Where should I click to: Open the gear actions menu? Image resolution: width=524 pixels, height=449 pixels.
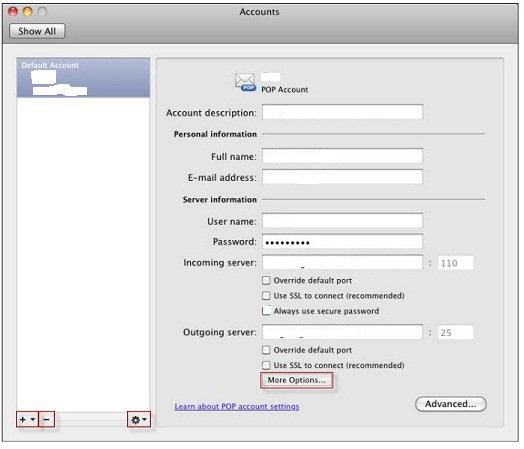[x=139, y=420]
